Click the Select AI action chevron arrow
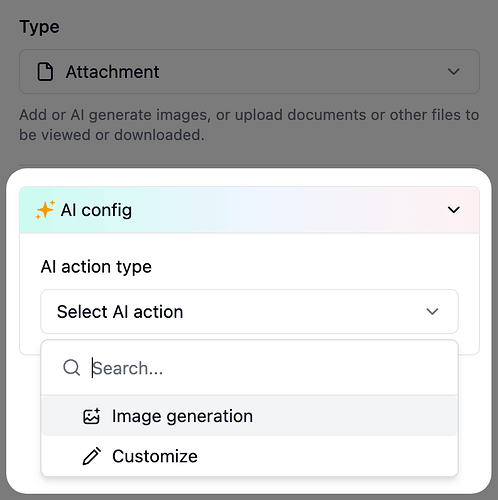The image size is (498, 500). point(432,312)
